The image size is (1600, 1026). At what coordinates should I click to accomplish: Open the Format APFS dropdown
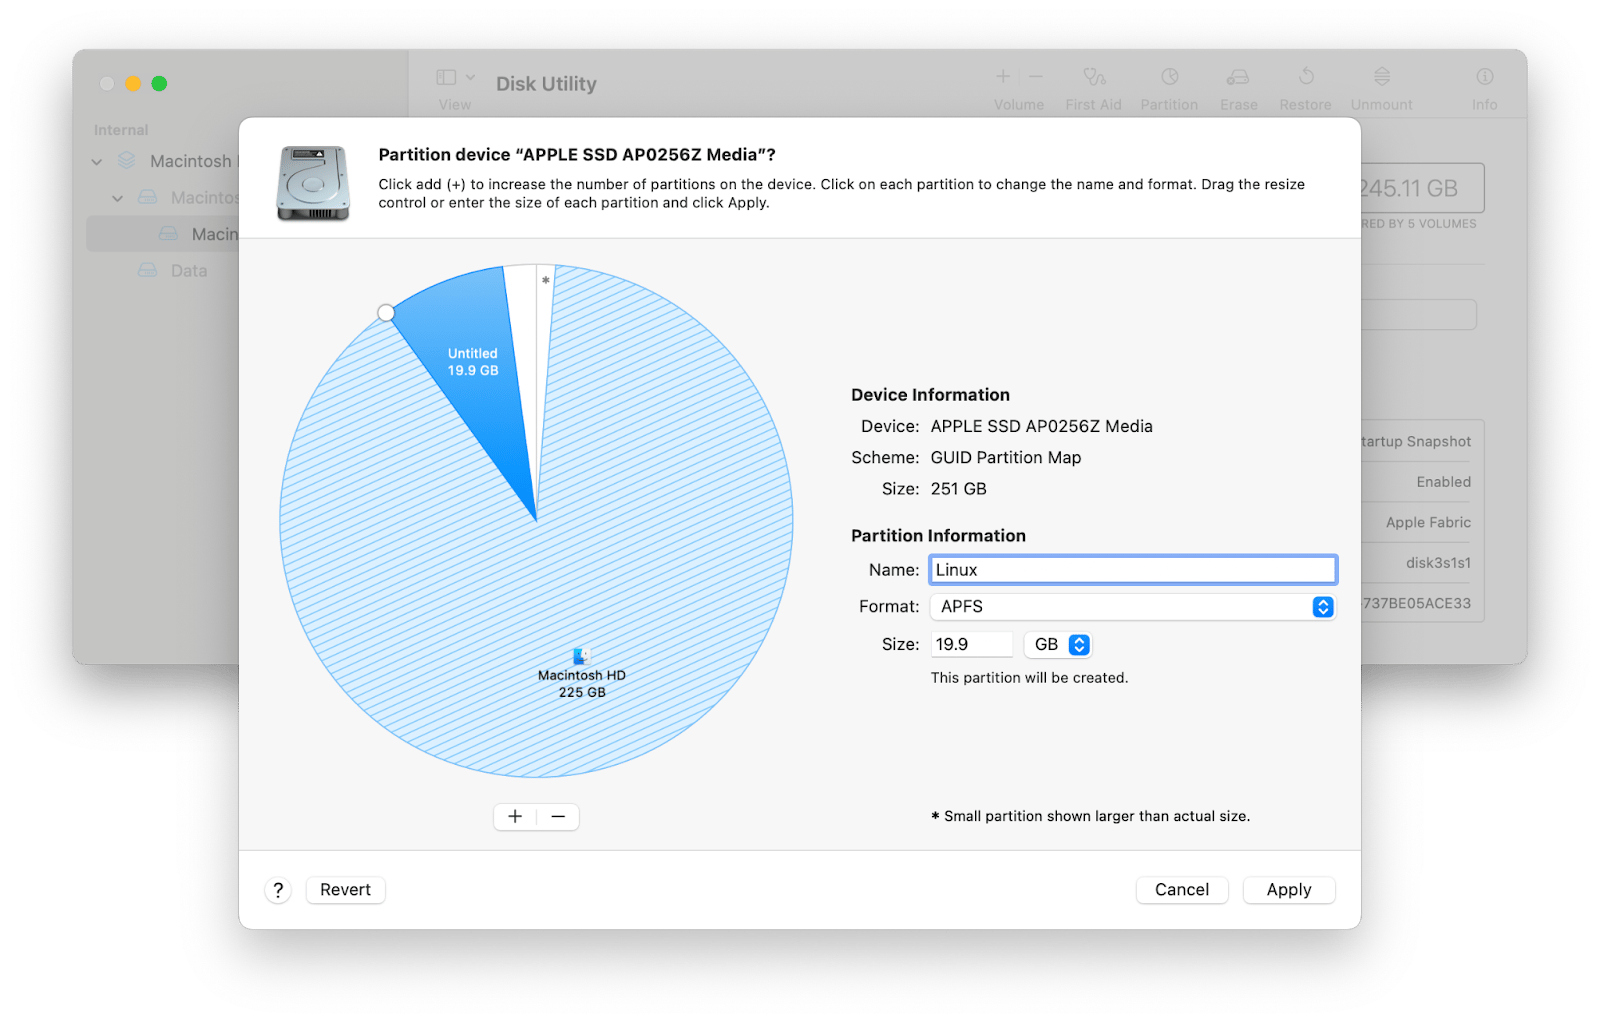click(x=1133, y=607)
